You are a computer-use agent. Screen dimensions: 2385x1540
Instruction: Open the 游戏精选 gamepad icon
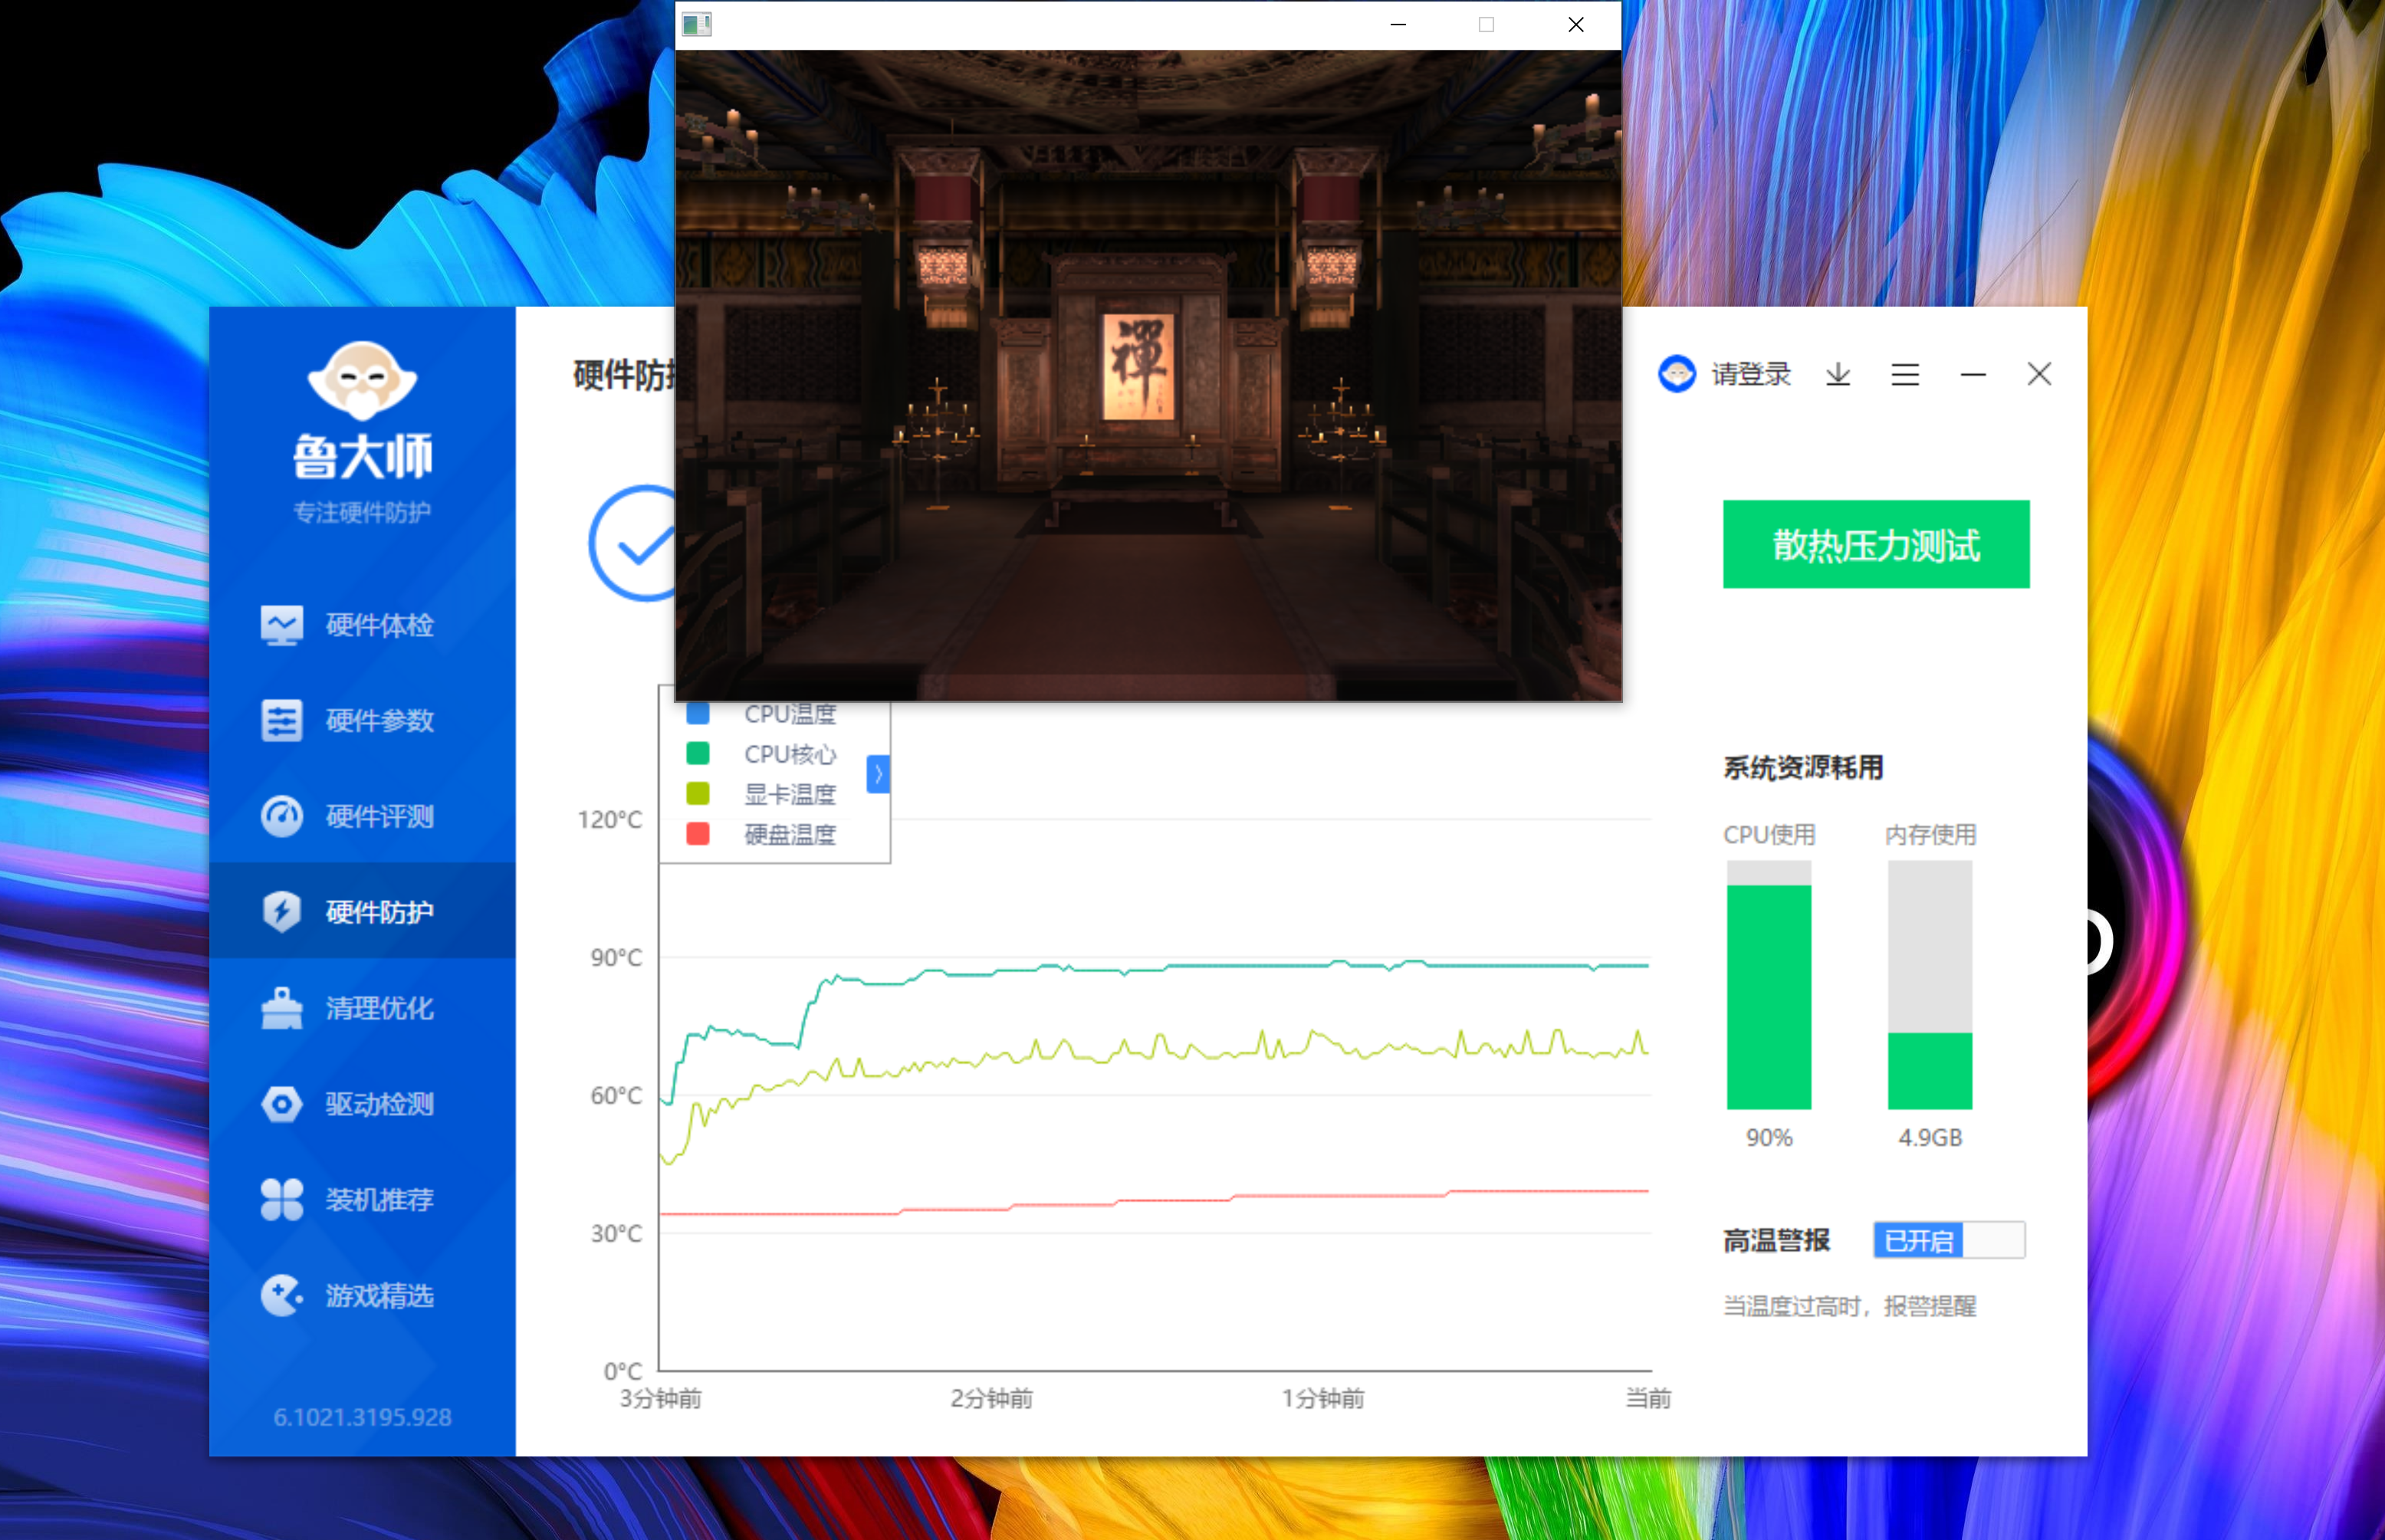282,1295
